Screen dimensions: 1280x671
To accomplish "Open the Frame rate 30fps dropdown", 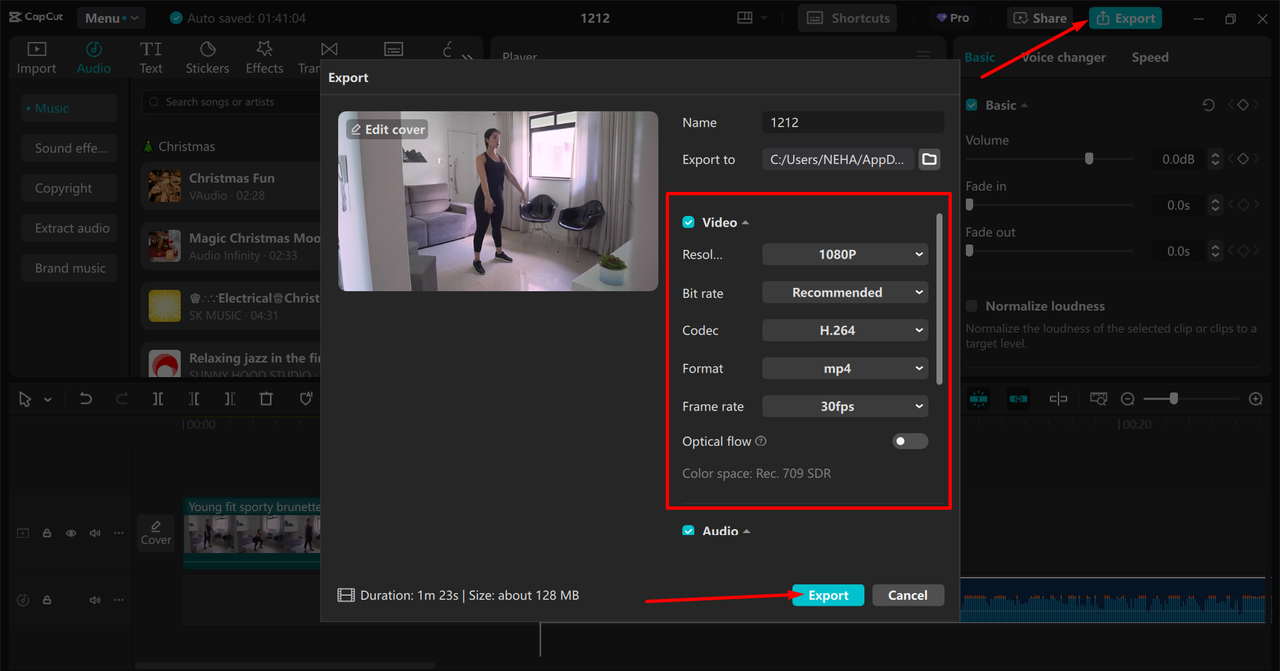I will click(845, 407).
